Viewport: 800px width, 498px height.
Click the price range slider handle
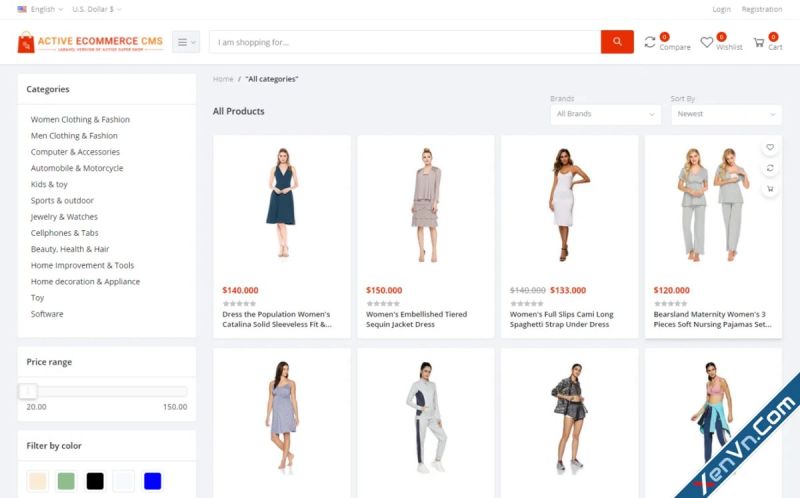click(28, 391)
